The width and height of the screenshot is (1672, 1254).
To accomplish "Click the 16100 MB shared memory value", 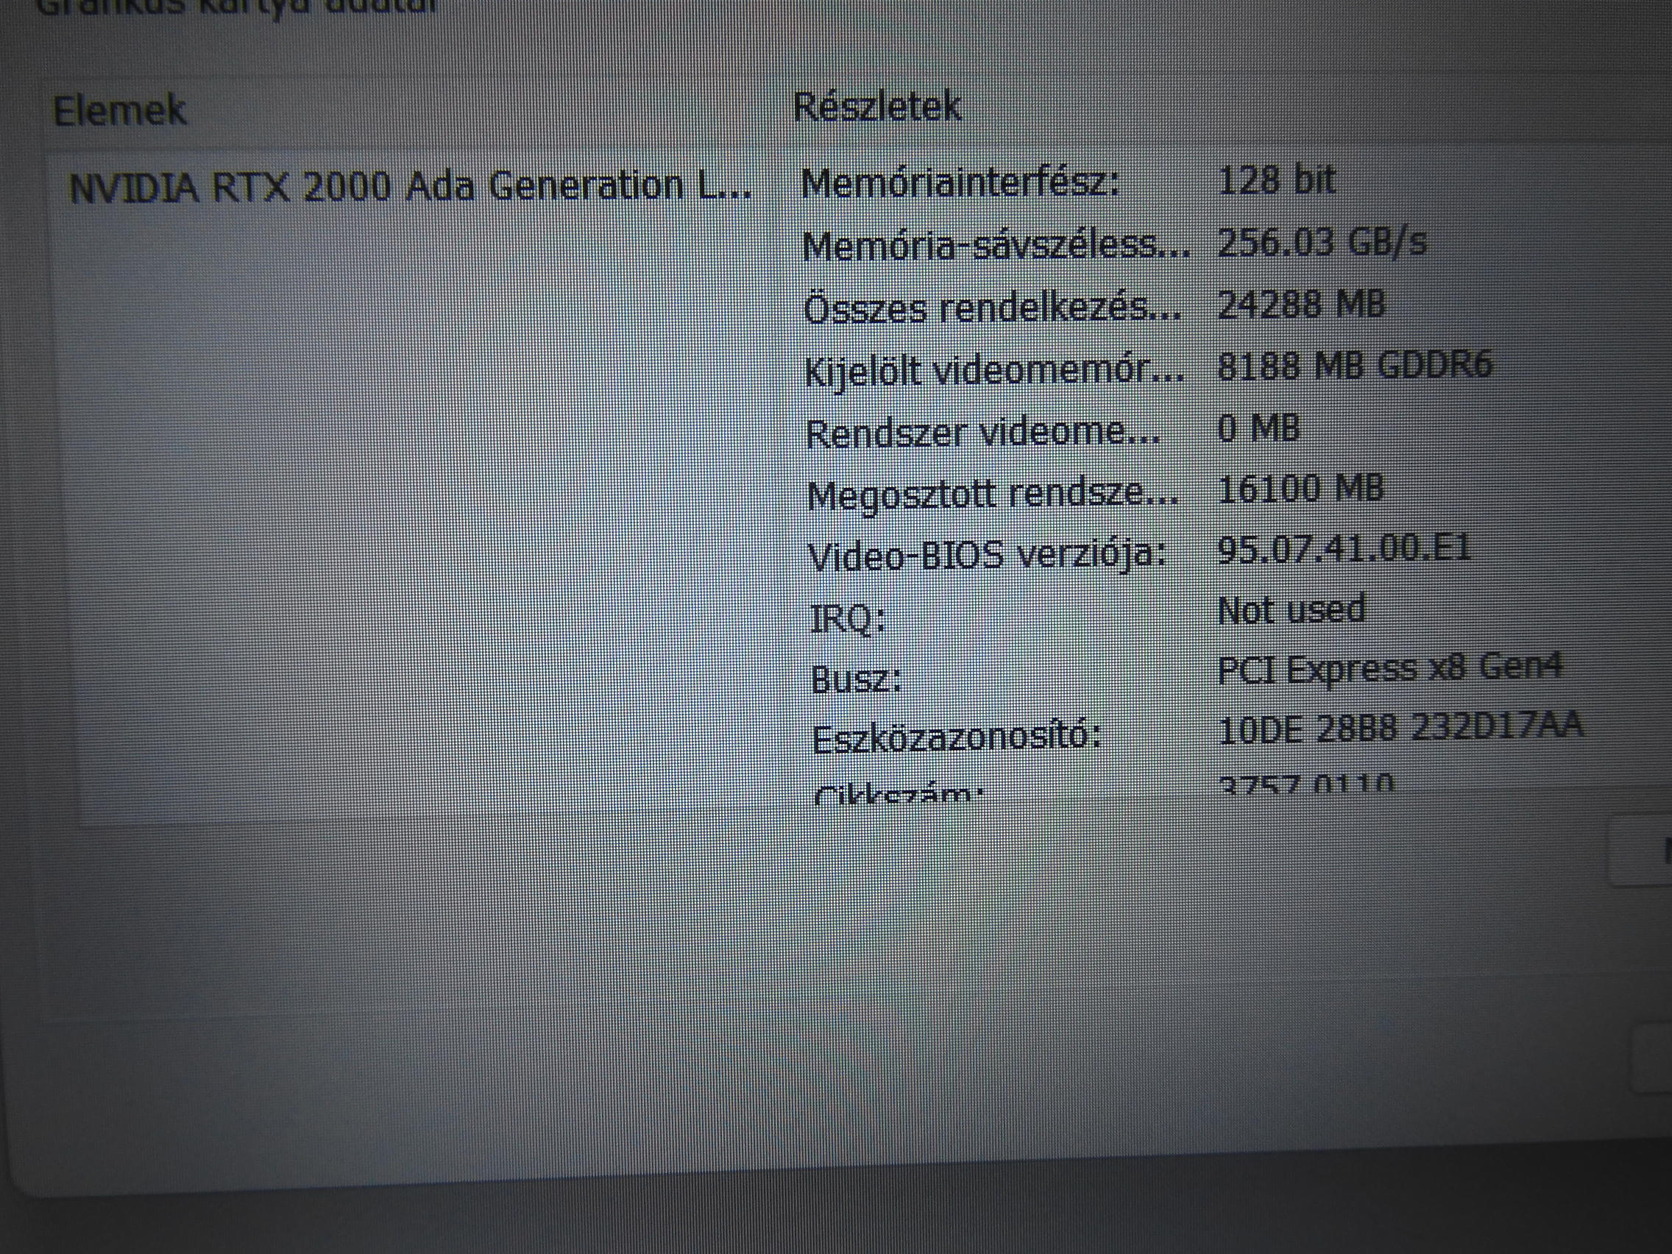I will click(x=1300, y=488).
